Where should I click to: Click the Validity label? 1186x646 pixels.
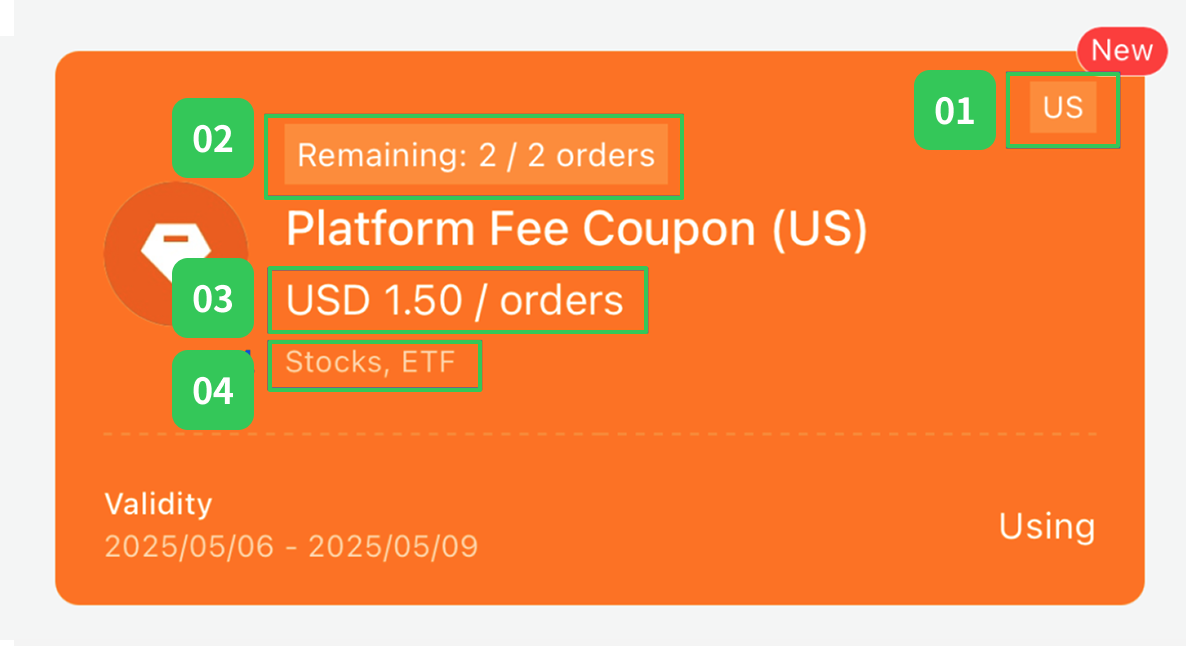click(x=158, y=503)
